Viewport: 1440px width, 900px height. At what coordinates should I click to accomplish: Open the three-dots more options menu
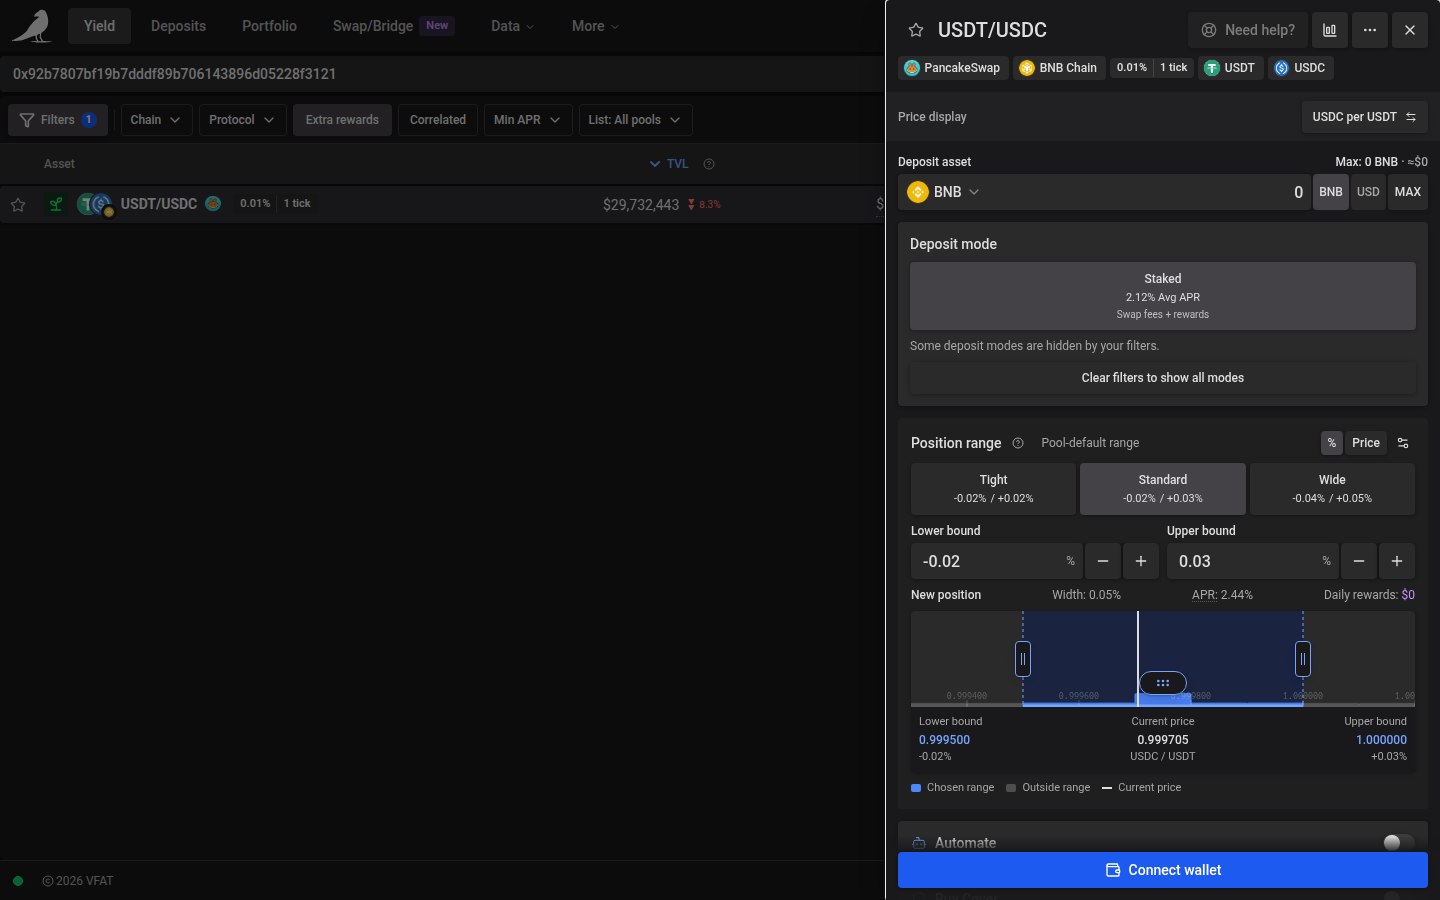[x=1369, y=30]
